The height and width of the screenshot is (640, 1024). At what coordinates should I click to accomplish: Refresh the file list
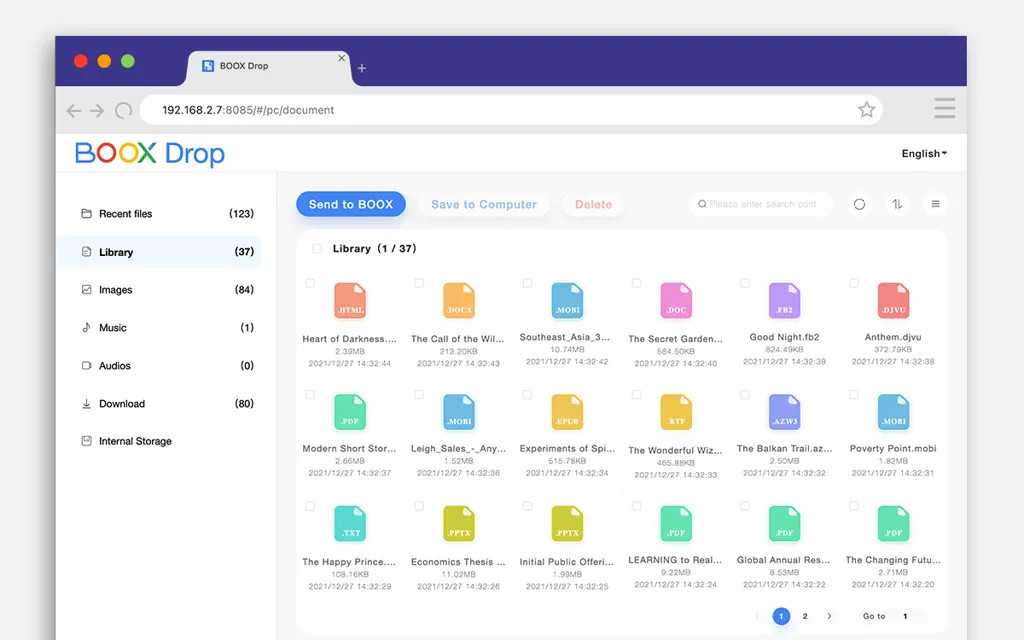[859, 204]
